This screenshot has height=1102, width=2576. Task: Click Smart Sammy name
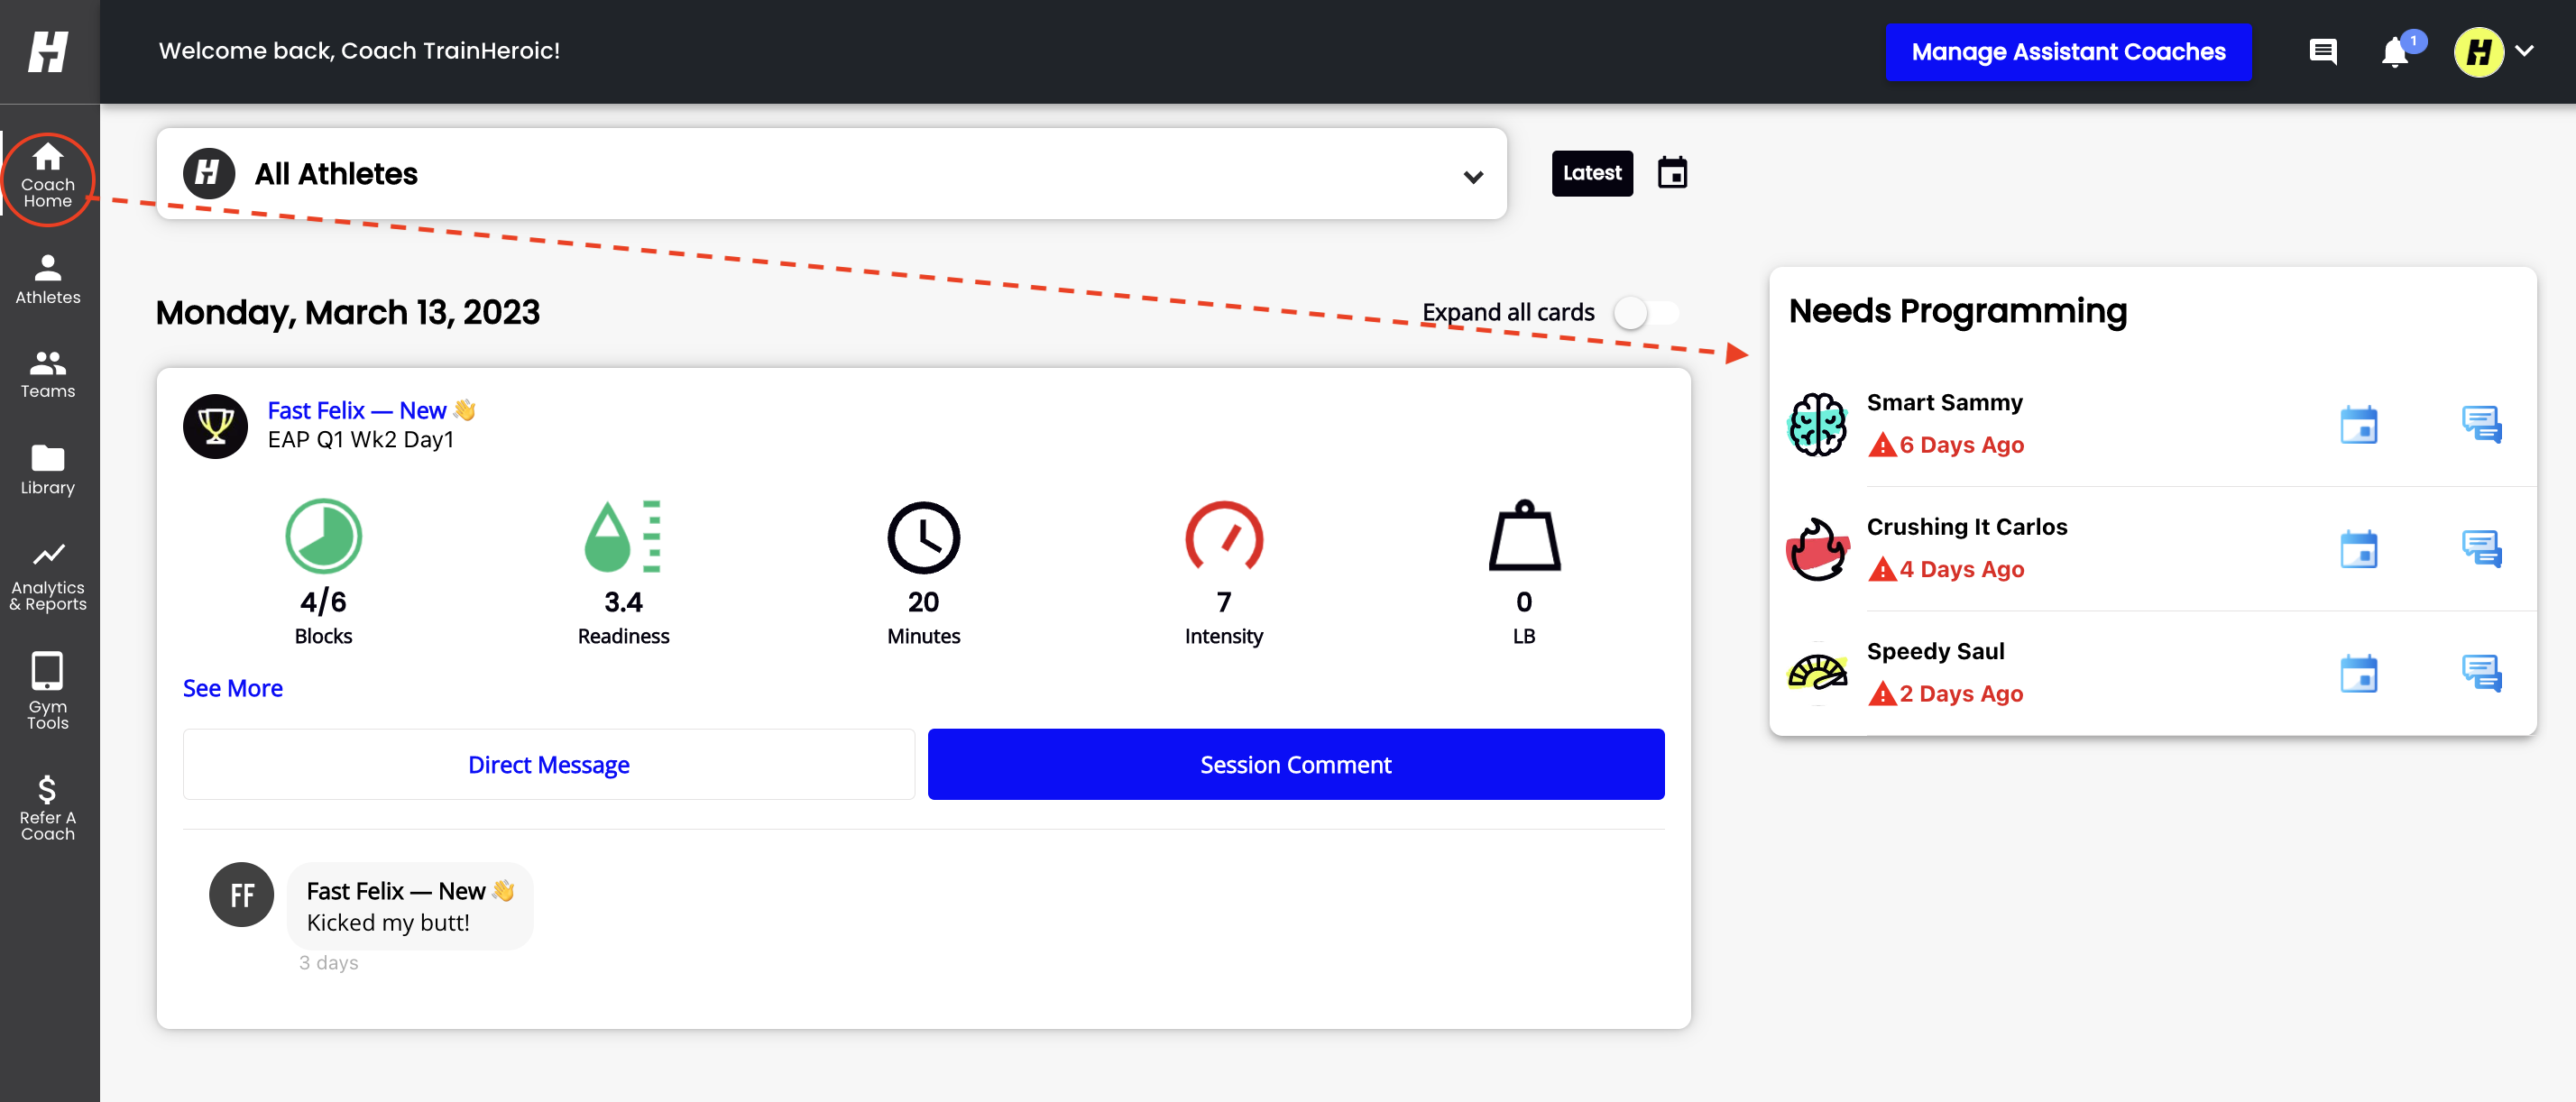coord(1944,402)
